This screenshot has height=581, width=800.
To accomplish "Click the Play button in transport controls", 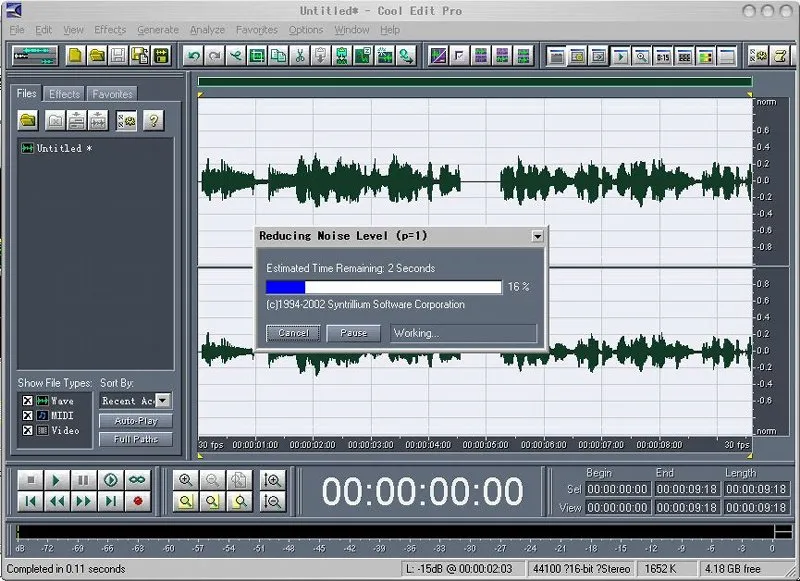I will pos(57,480).
